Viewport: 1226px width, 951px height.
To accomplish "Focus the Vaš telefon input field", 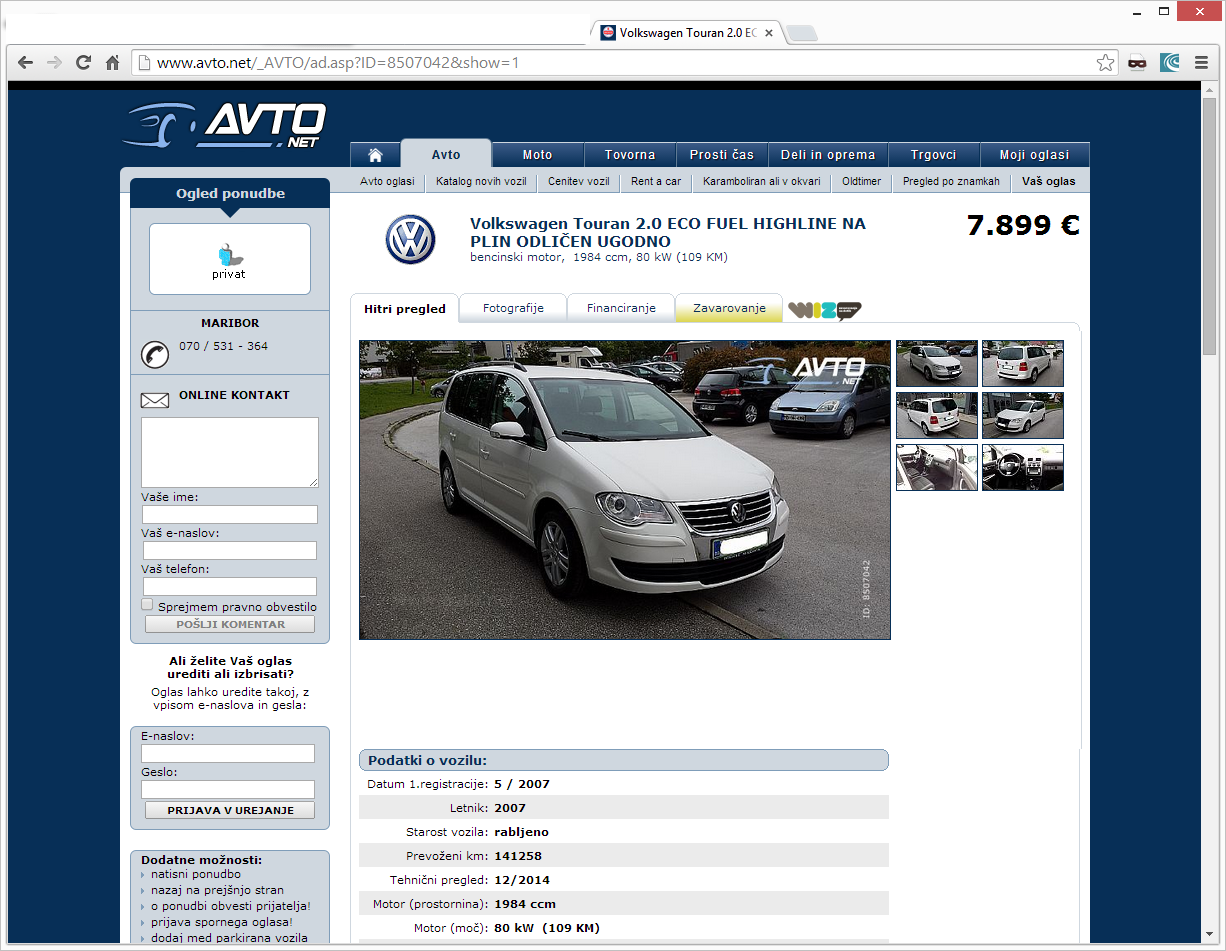I will [230, 587].
